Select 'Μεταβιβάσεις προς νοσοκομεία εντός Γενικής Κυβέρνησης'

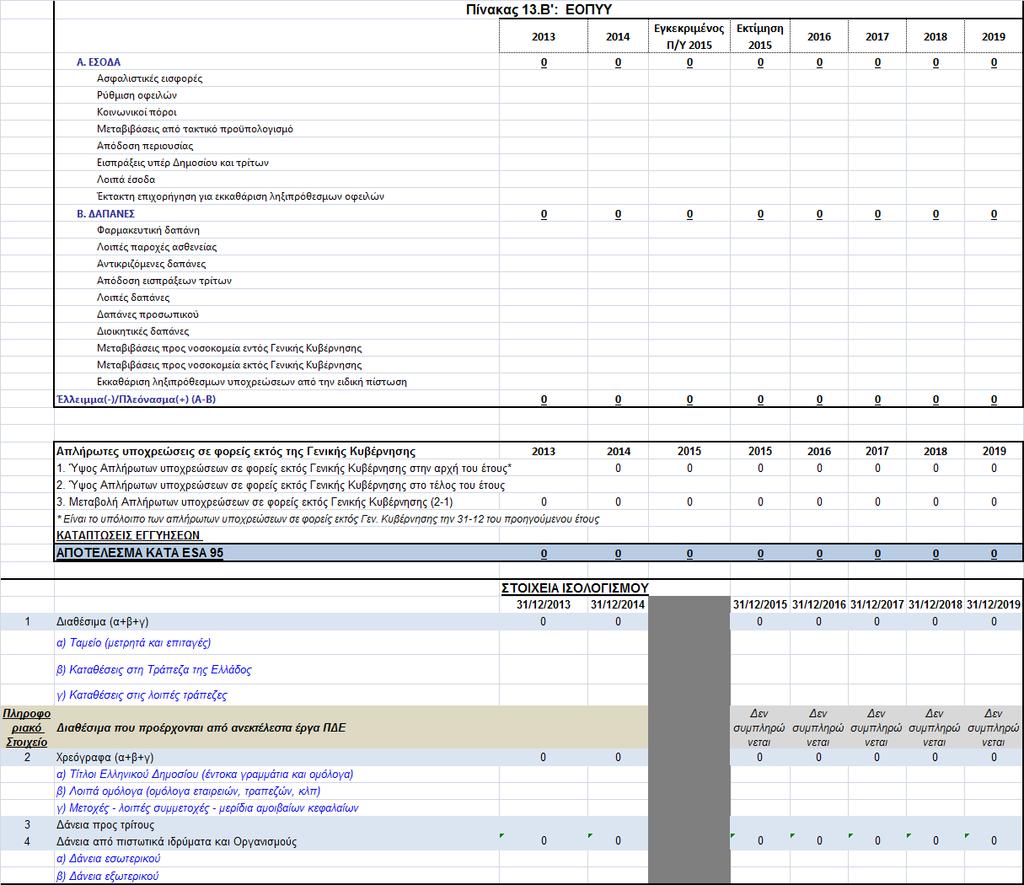229,348
